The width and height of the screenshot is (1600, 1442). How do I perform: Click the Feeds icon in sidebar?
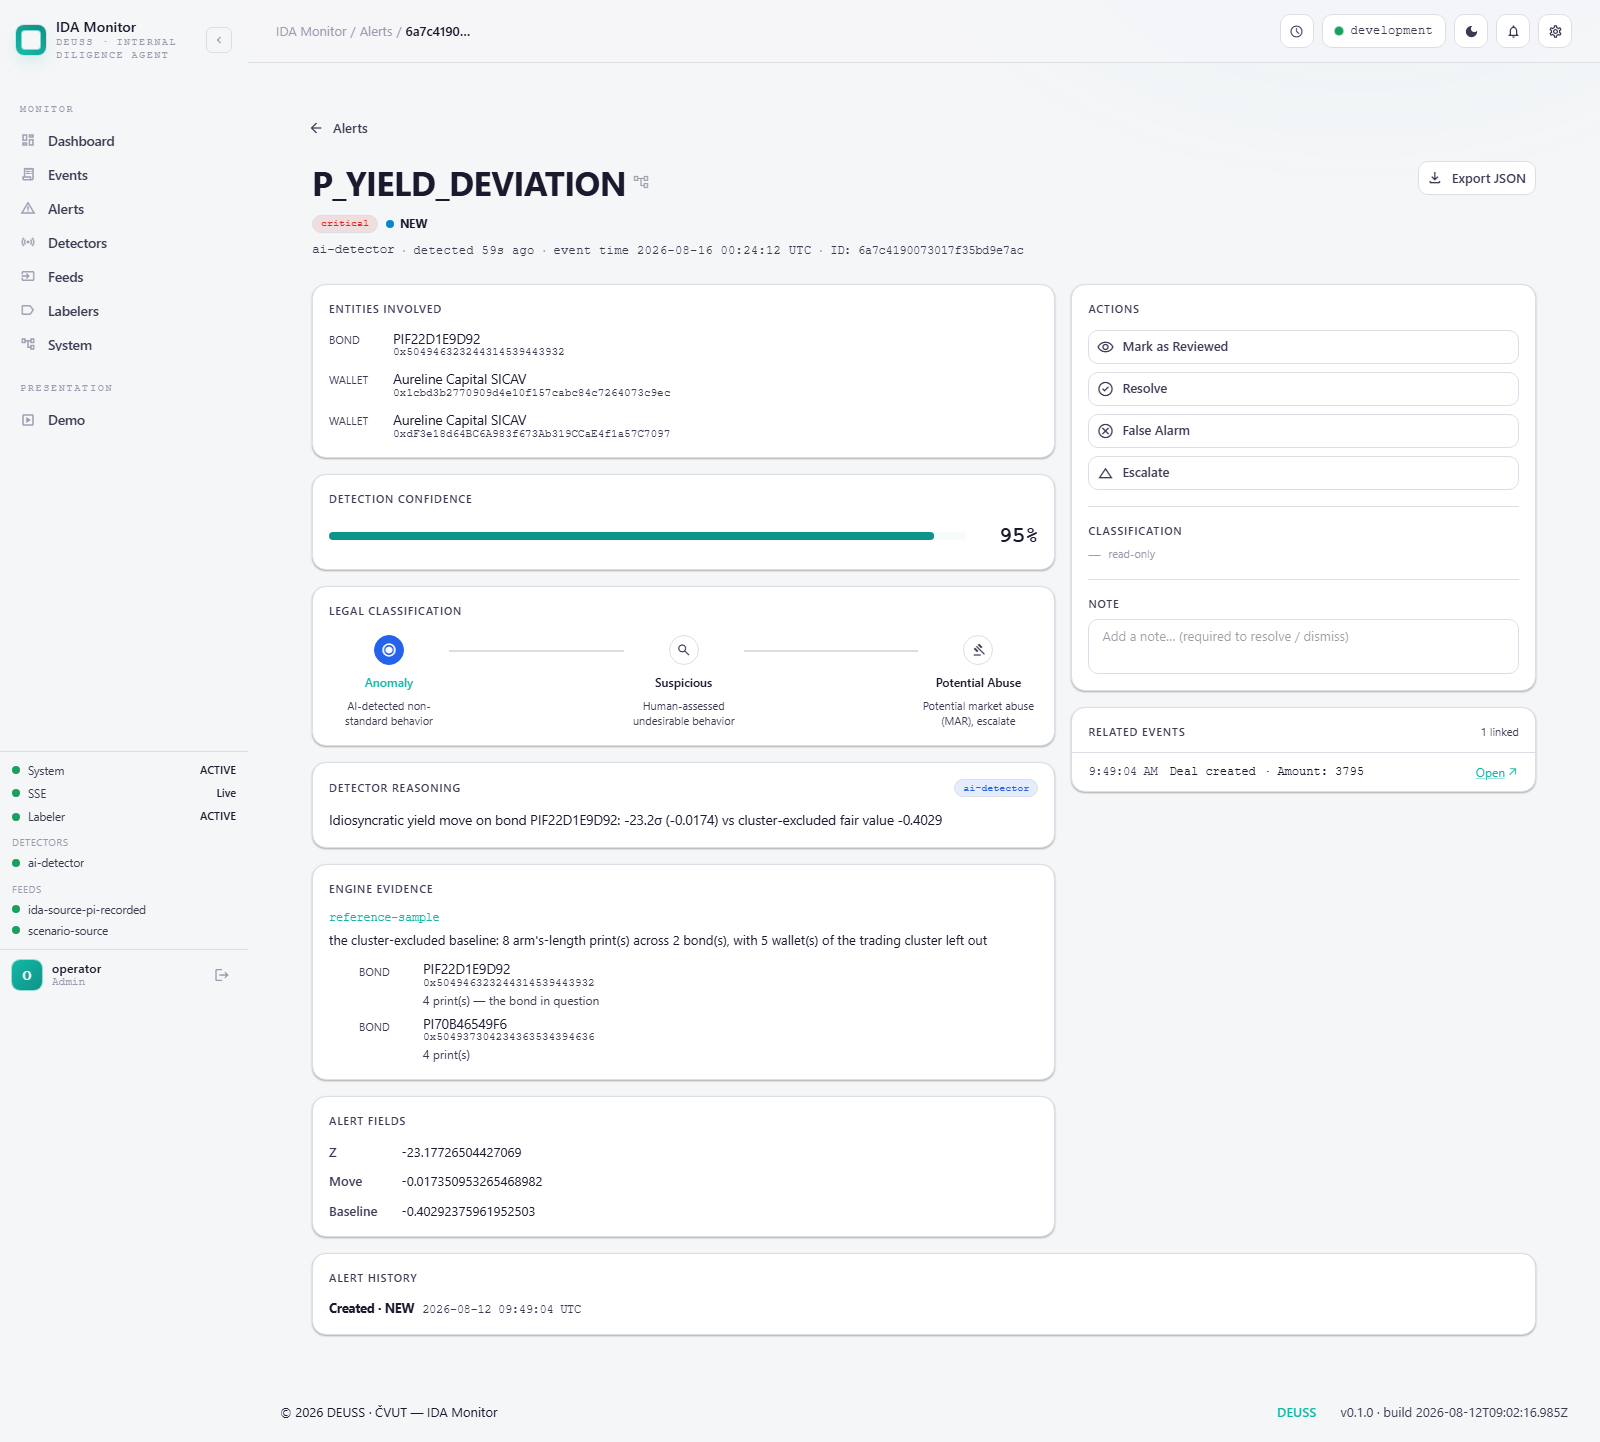point(28,277)
